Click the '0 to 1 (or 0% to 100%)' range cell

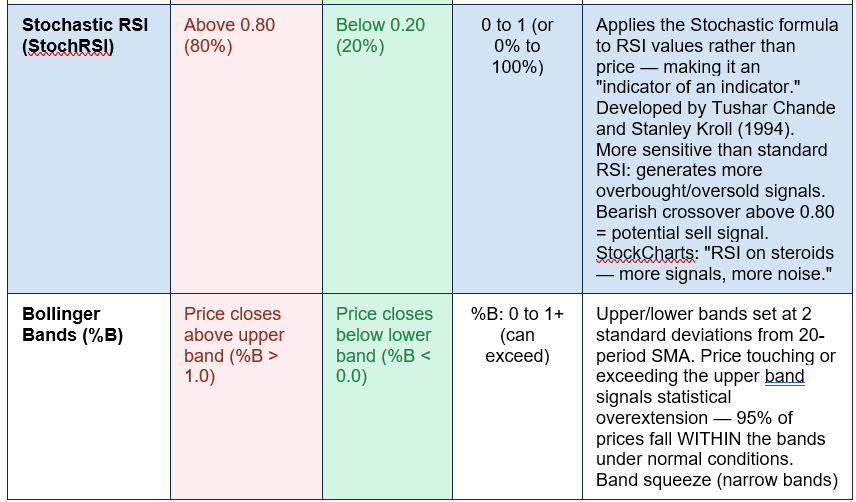(517, 46)
